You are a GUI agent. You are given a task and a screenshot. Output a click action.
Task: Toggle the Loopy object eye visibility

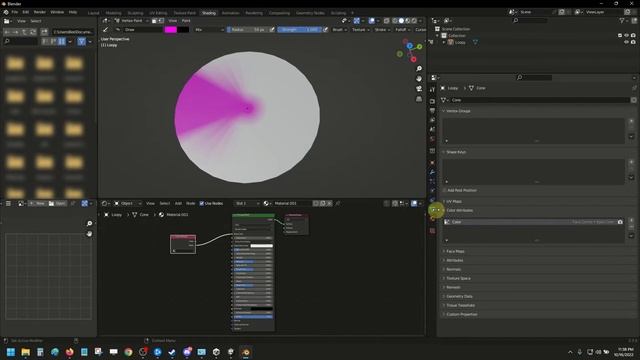point(627,42)
